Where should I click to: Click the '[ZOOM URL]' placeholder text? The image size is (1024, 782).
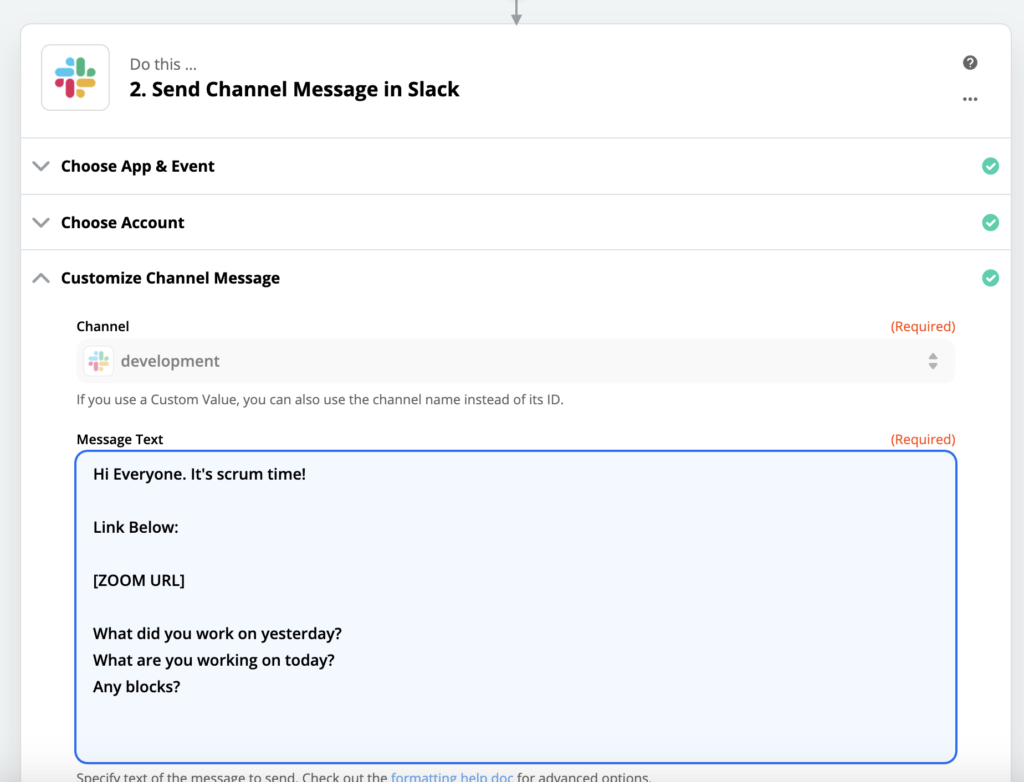138,580
